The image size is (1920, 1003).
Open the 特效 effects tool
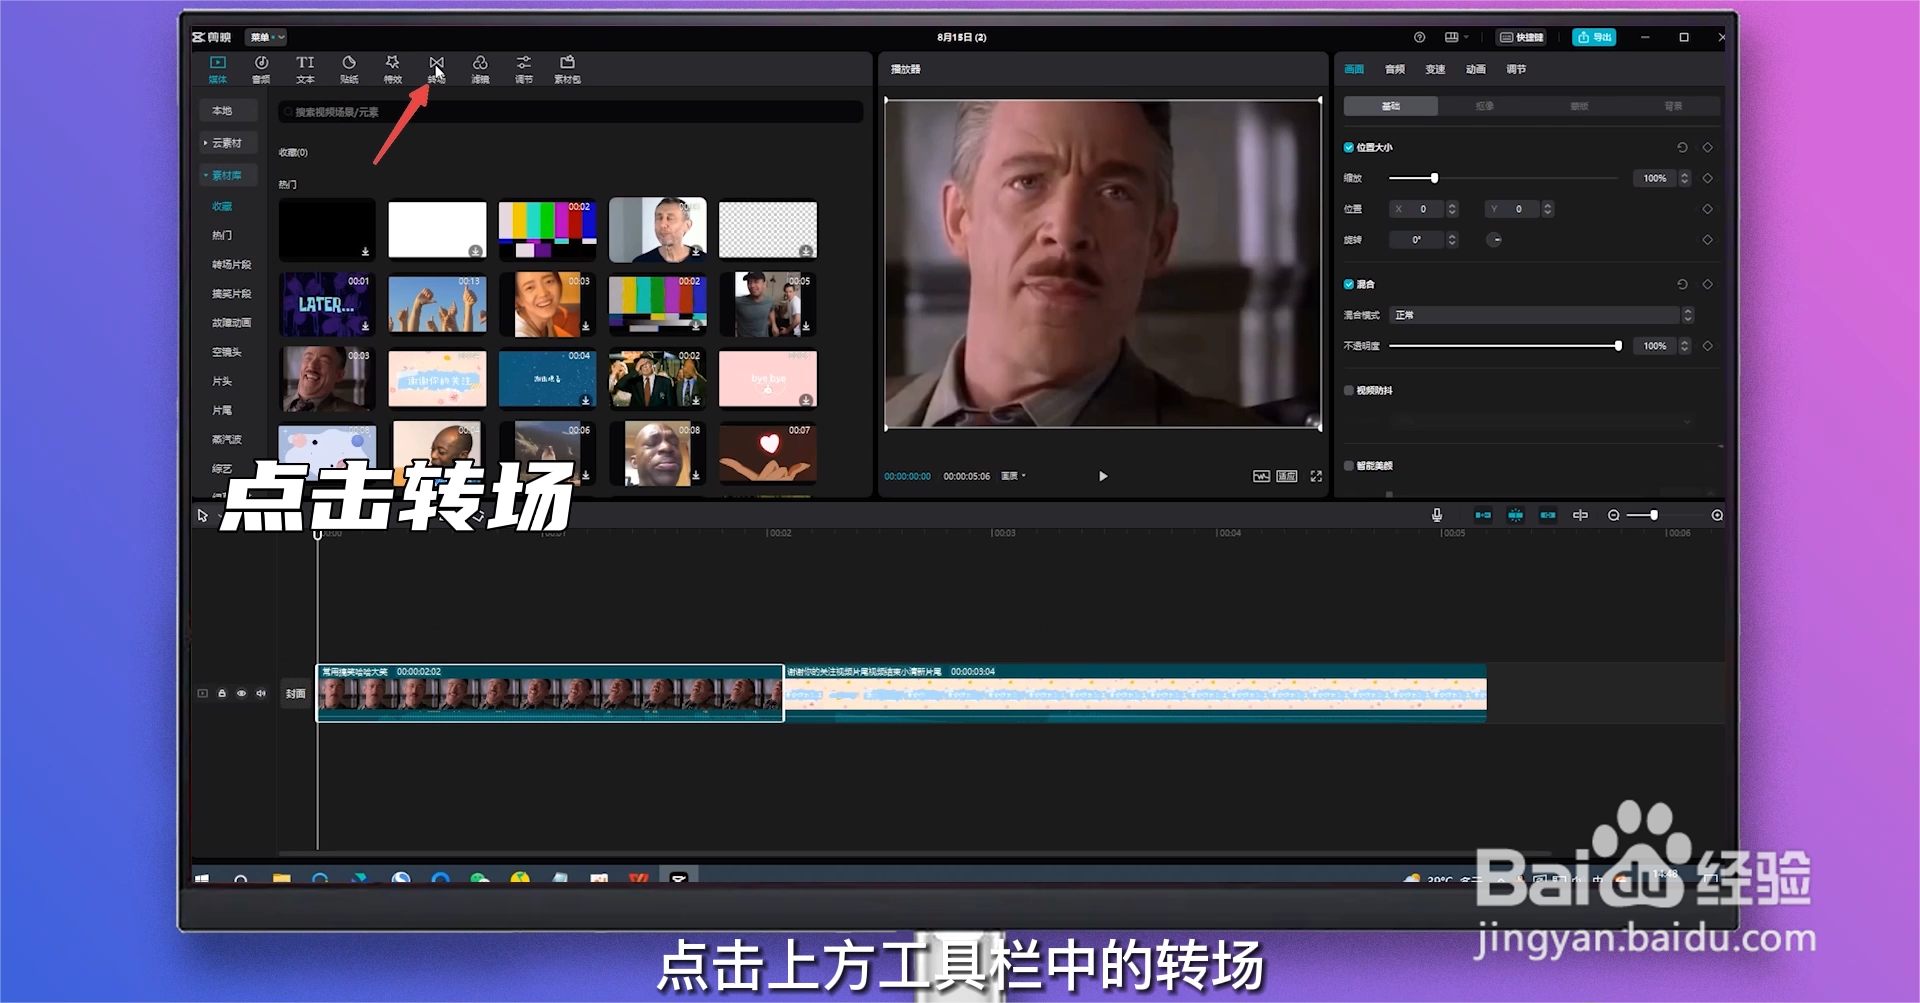coord(393,69)
